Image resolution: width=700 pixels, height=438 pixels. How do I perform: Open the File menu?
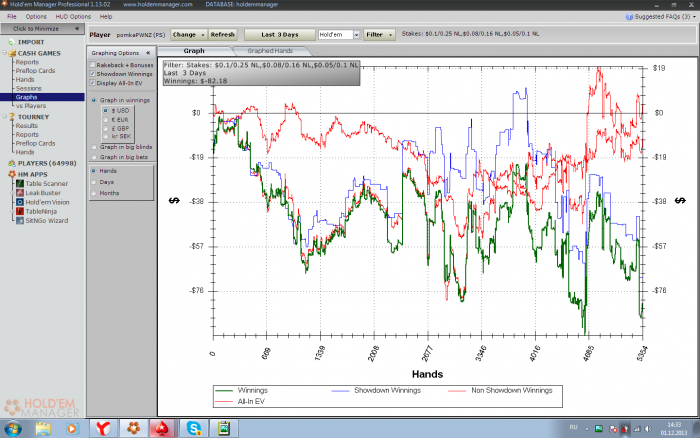[12, 17]
